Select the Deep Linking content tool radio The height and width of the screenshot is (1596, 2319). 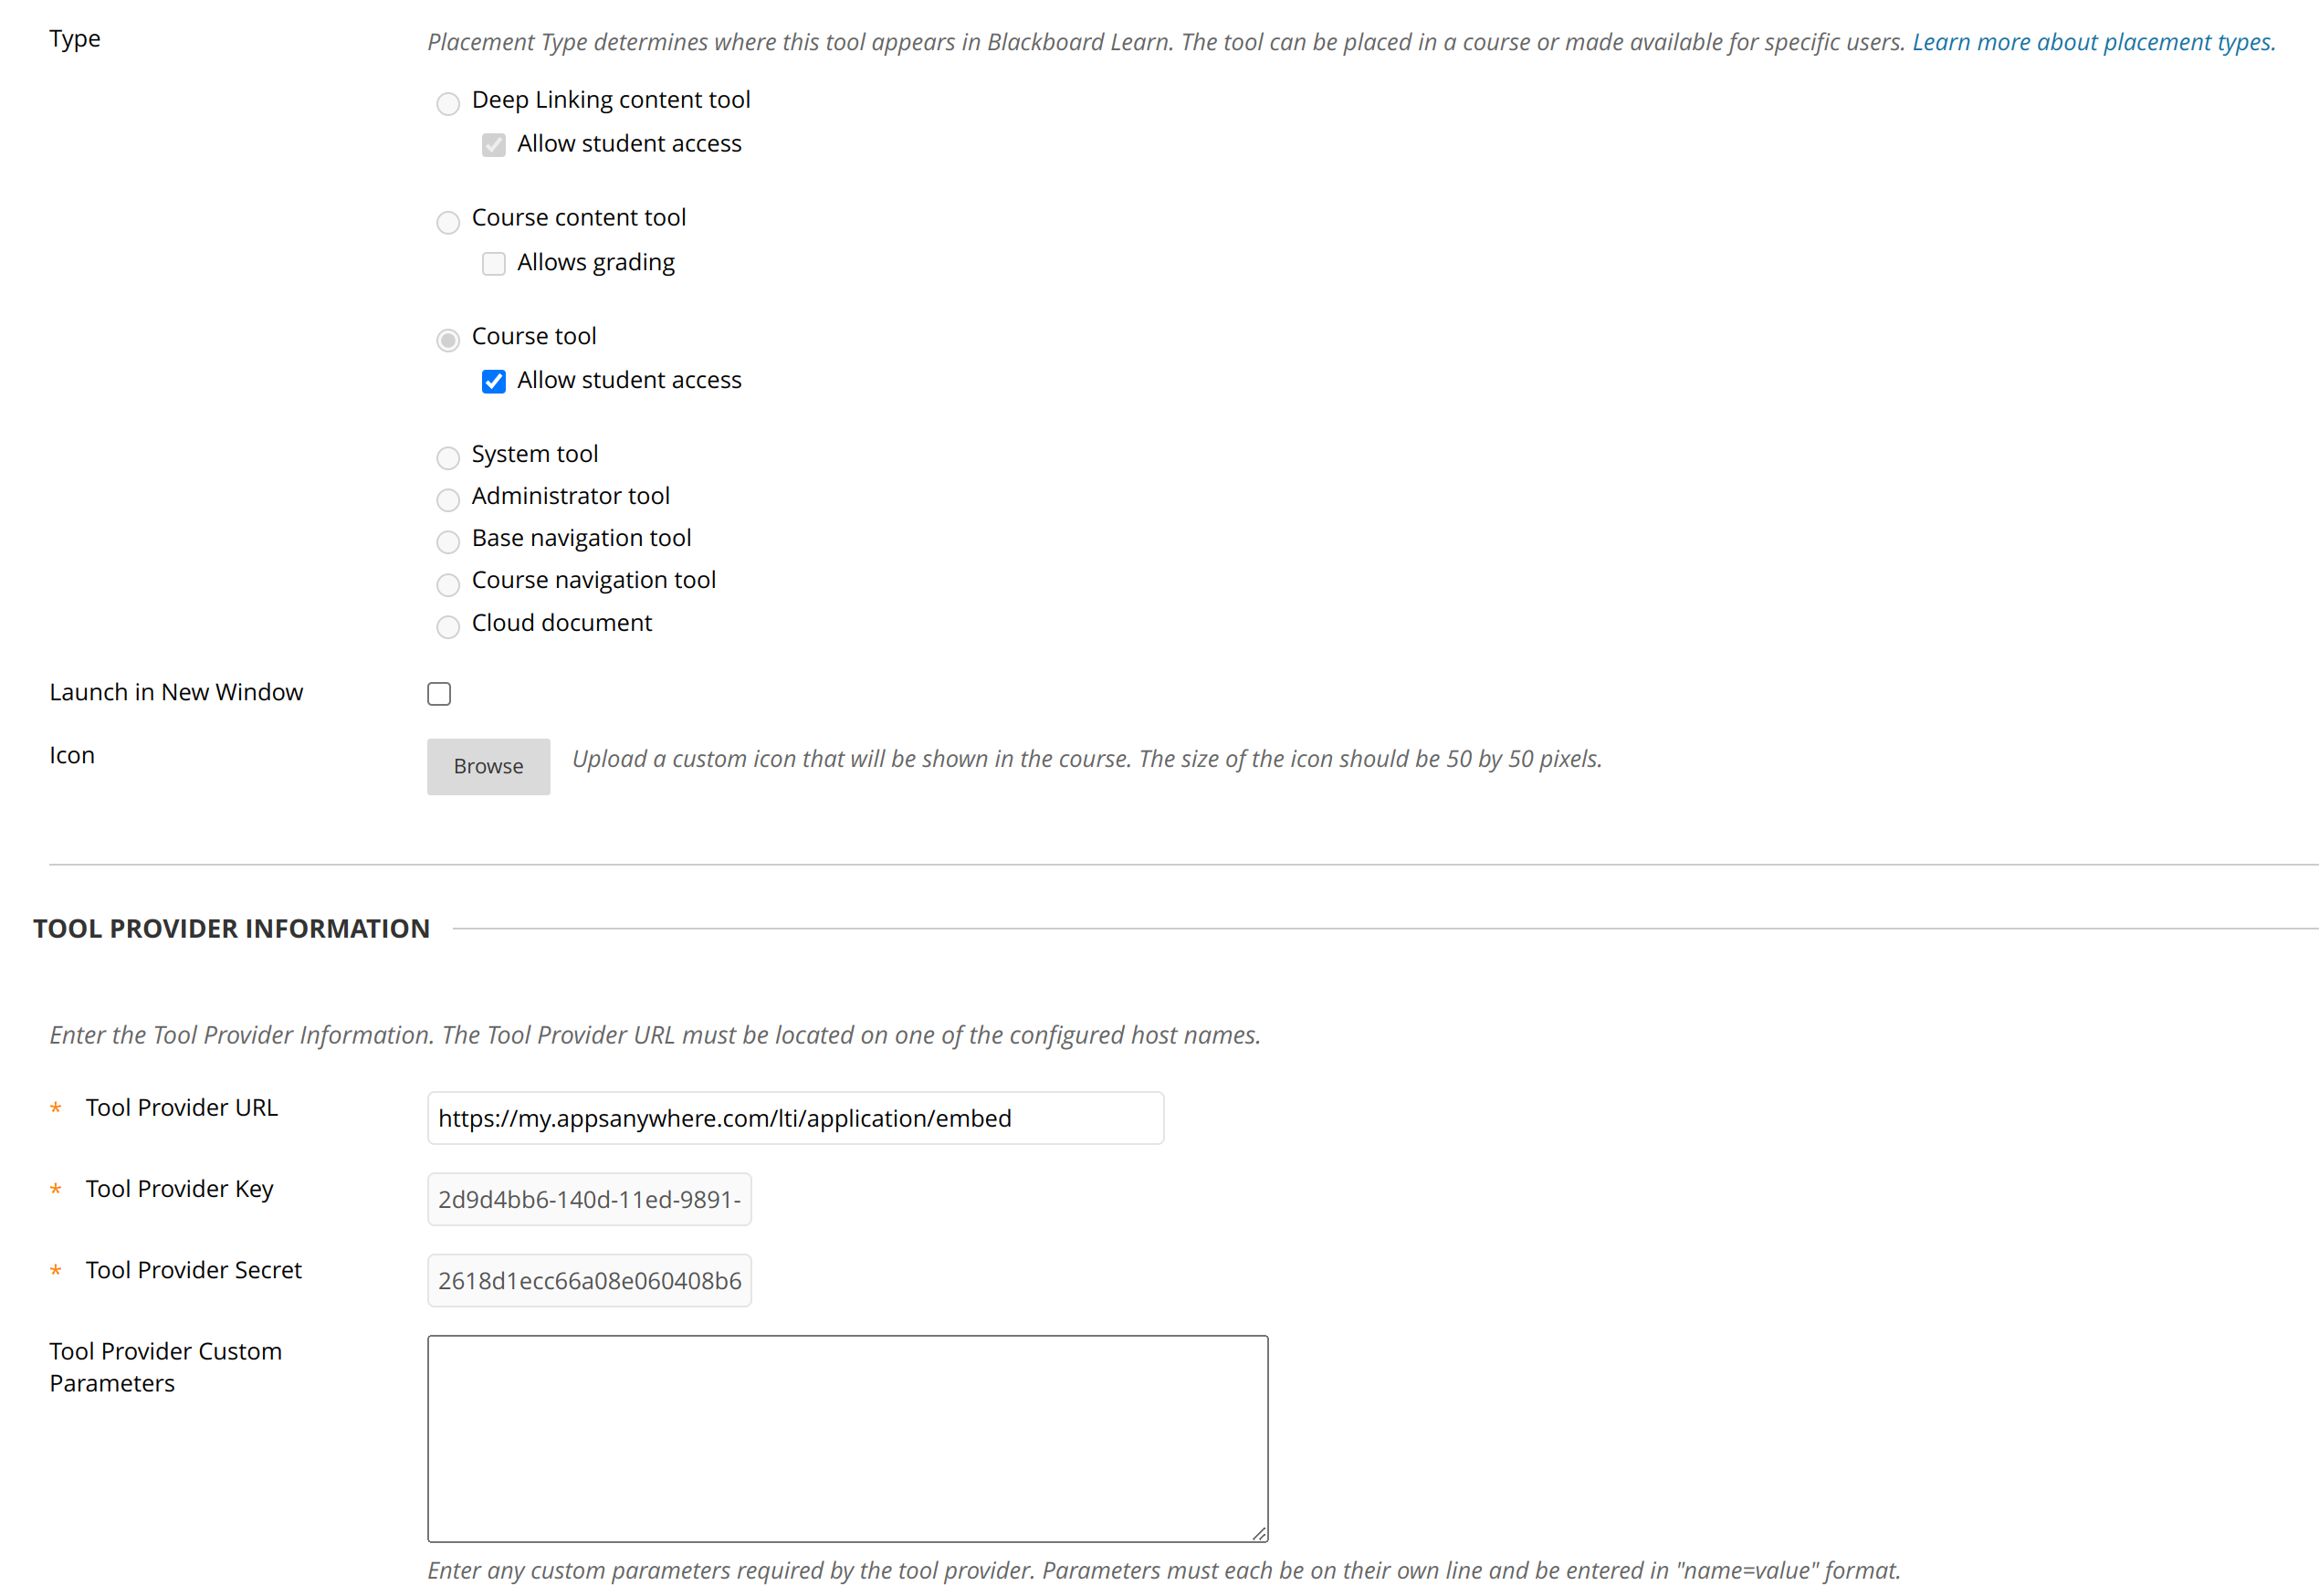click(x=448, y=103)
